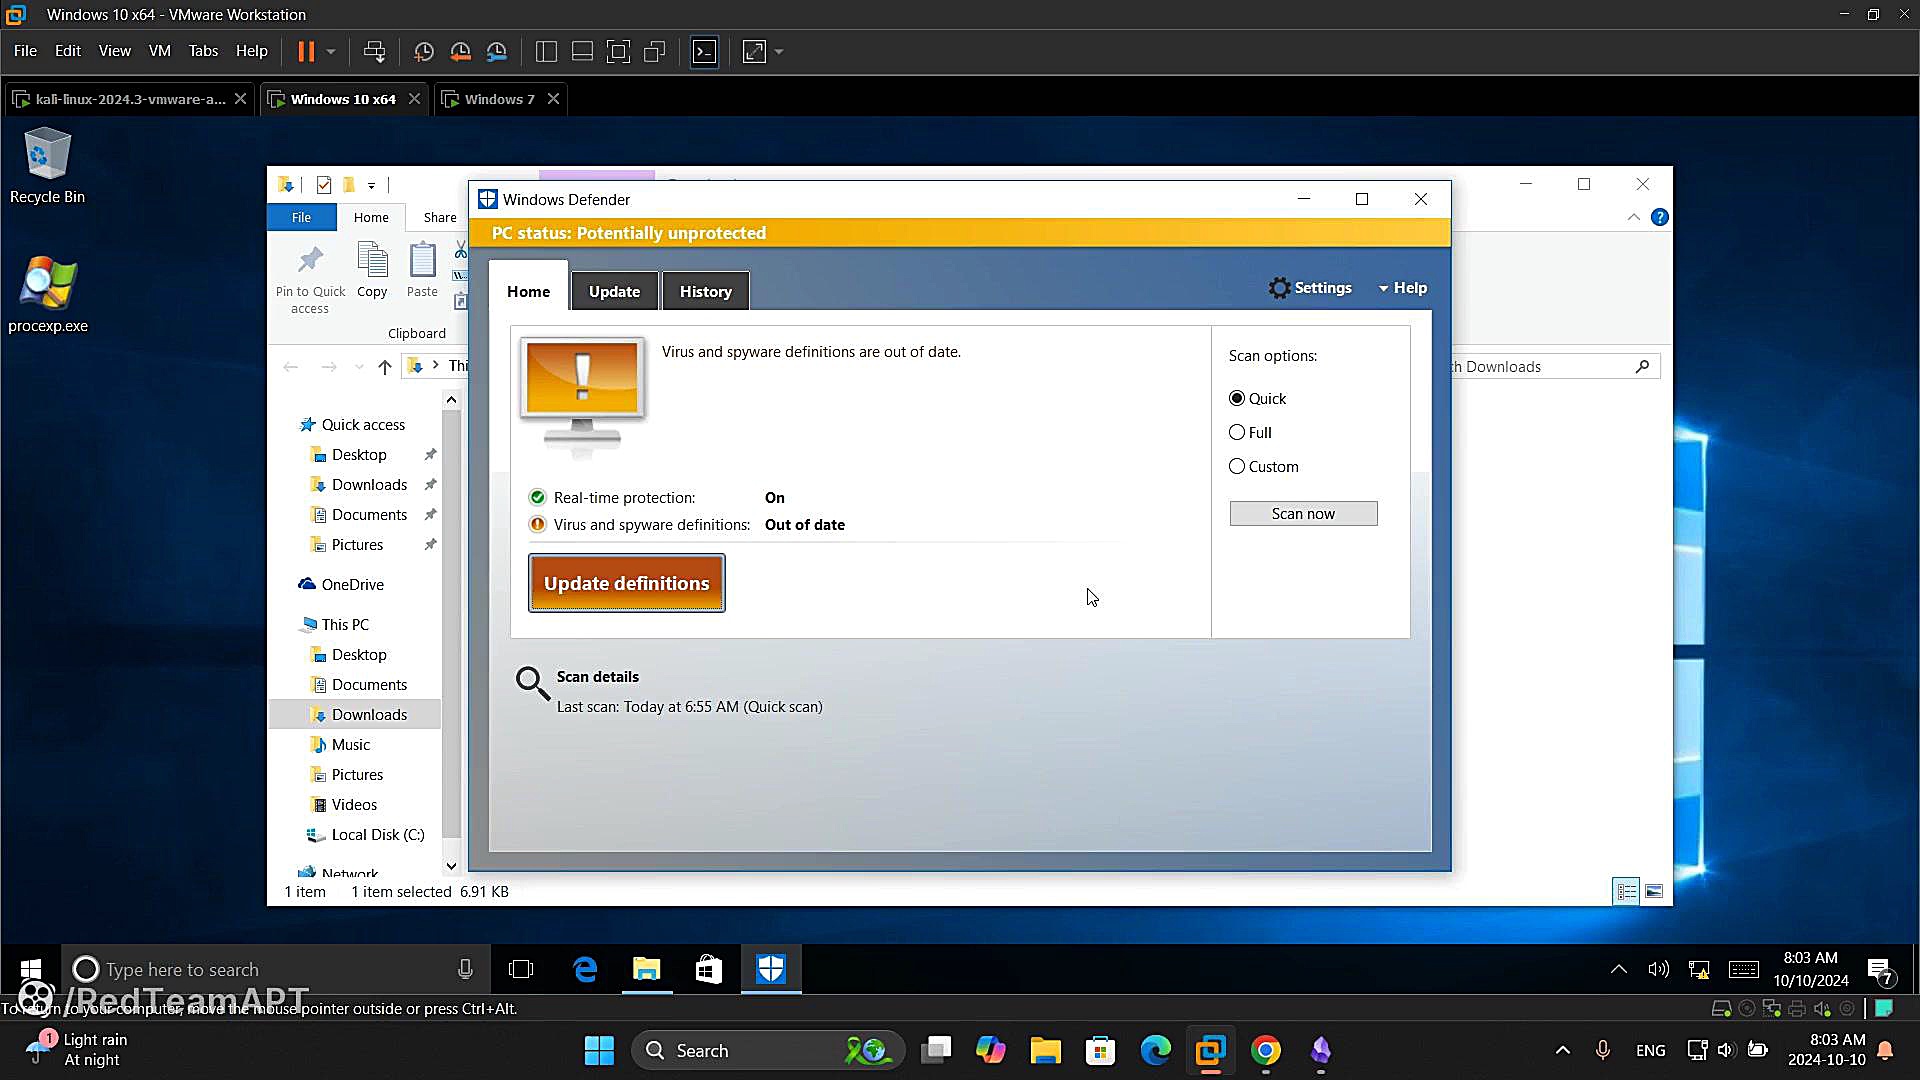Collapse the Explorer ribbon with chevron
Viewport: 1920px width, 1080px height.
(x=1633, y=217)
